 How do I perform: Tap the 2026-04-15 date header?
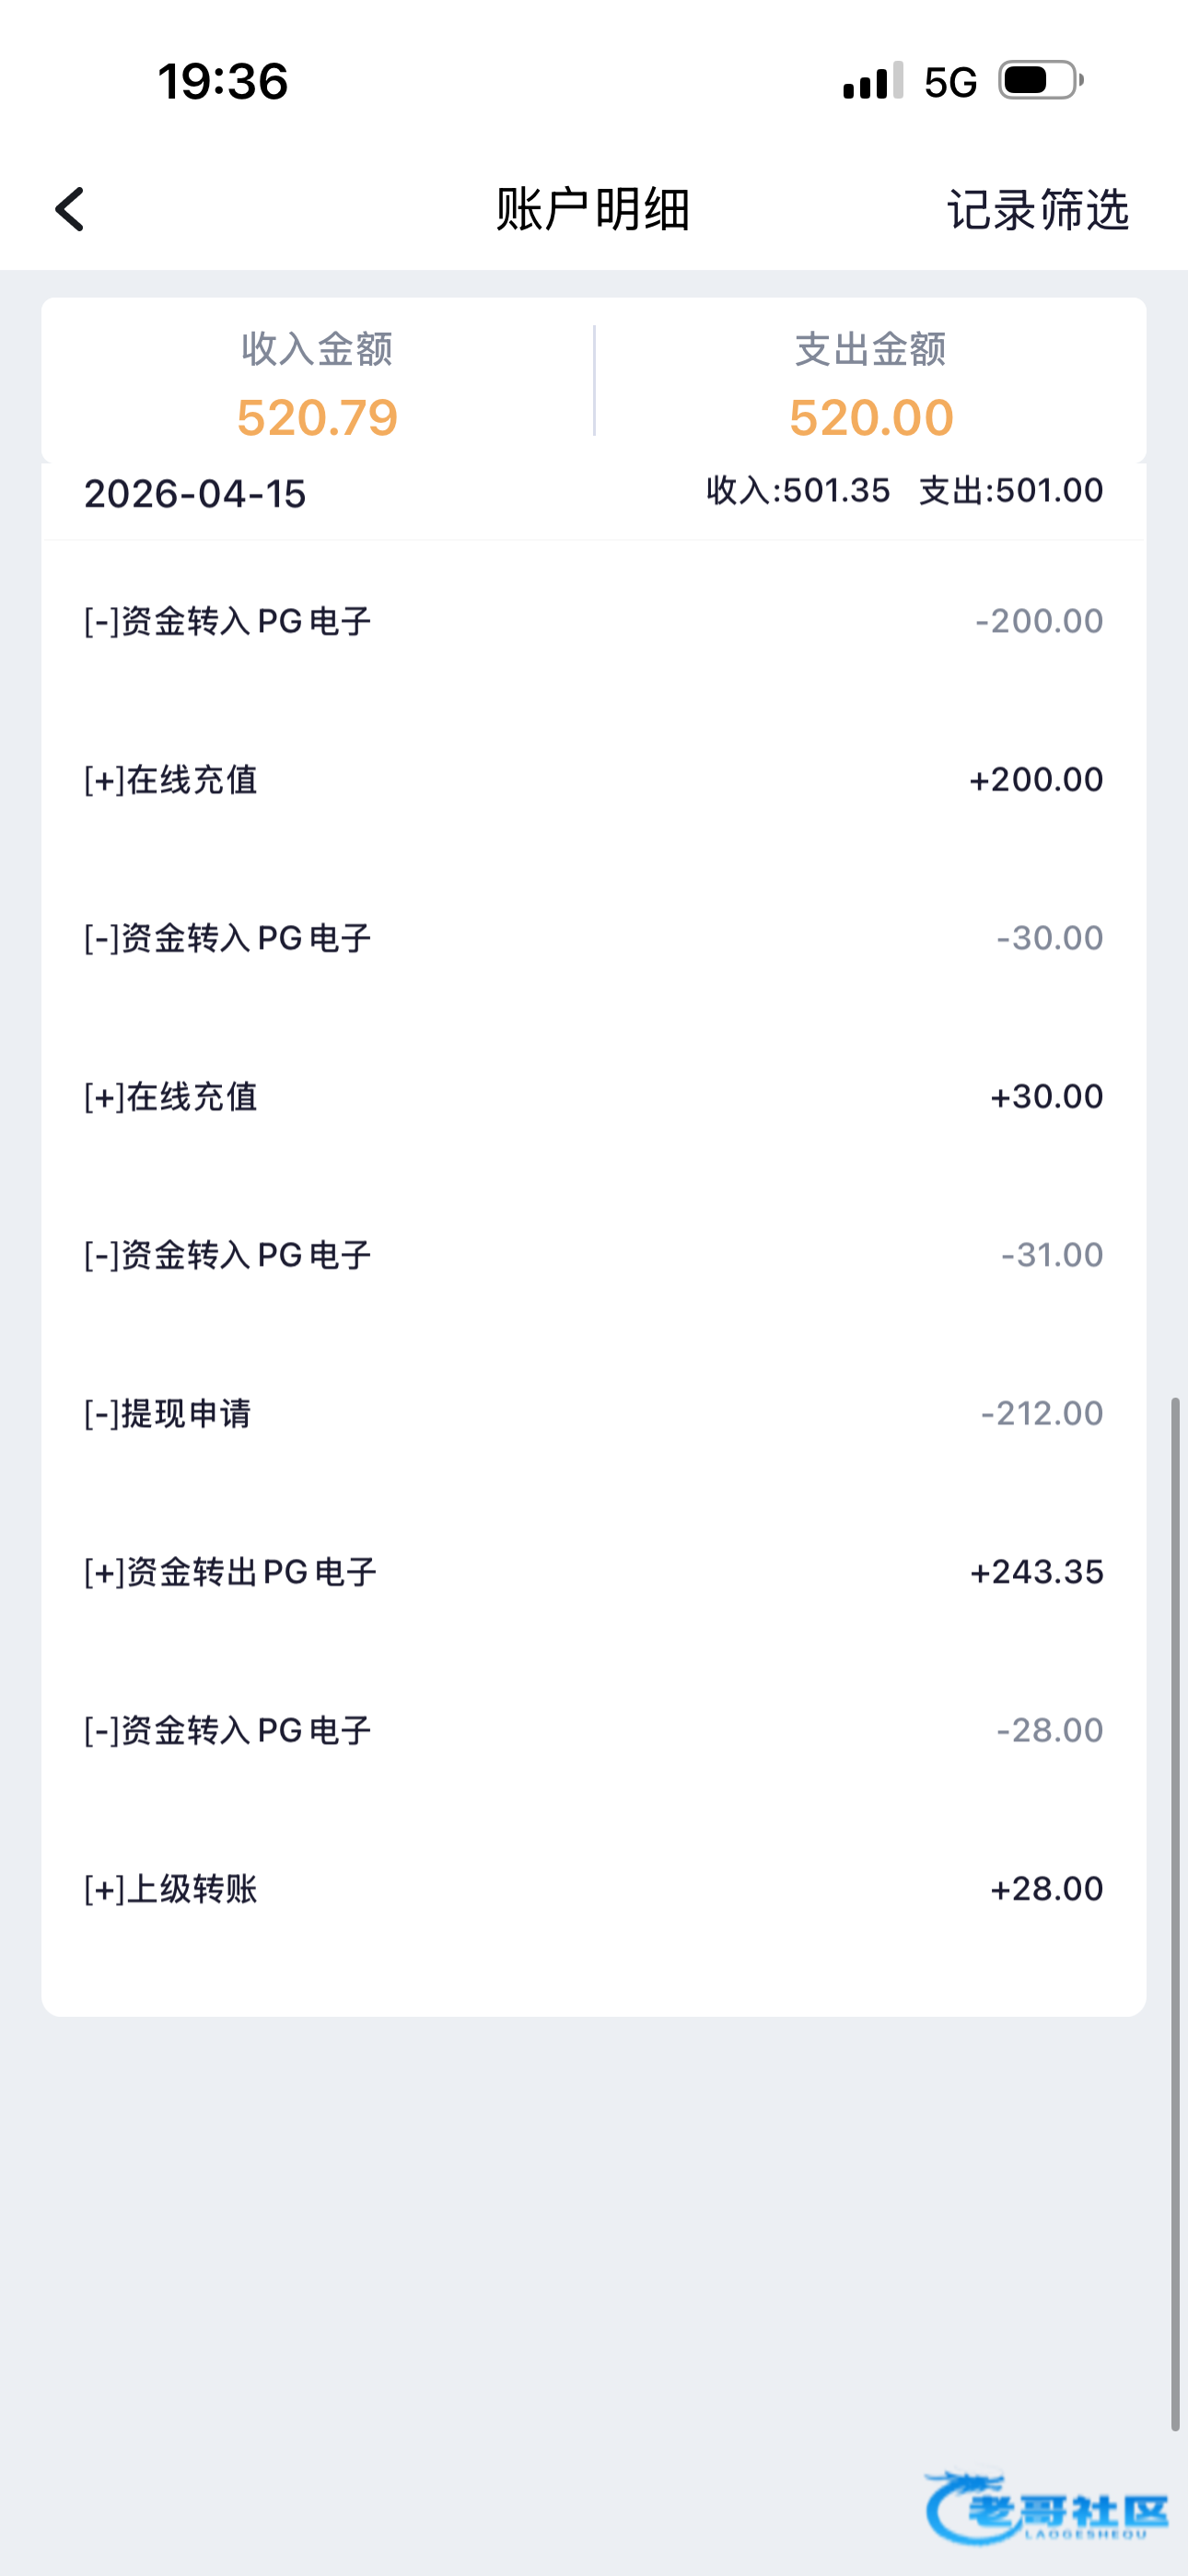(195, 494)
